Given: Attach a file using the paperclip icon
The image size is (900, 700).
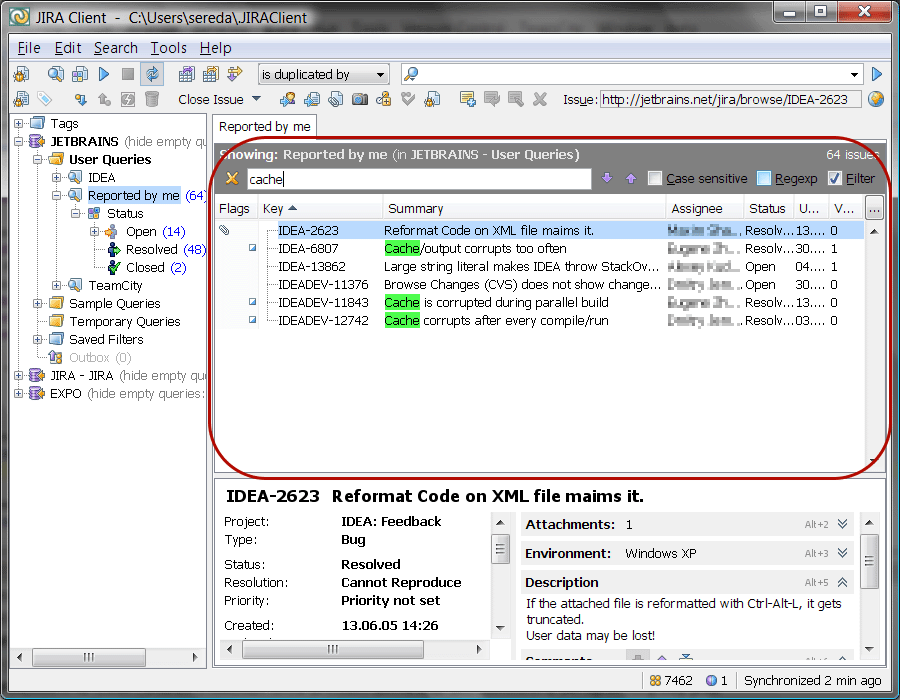Looking at the screenshot, I should pos(337,98).
